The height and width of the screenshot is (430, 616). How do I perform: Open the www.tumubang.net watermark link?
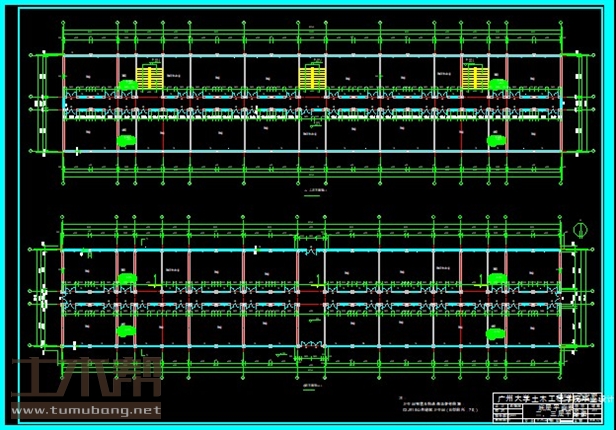[x=85, y=410]
